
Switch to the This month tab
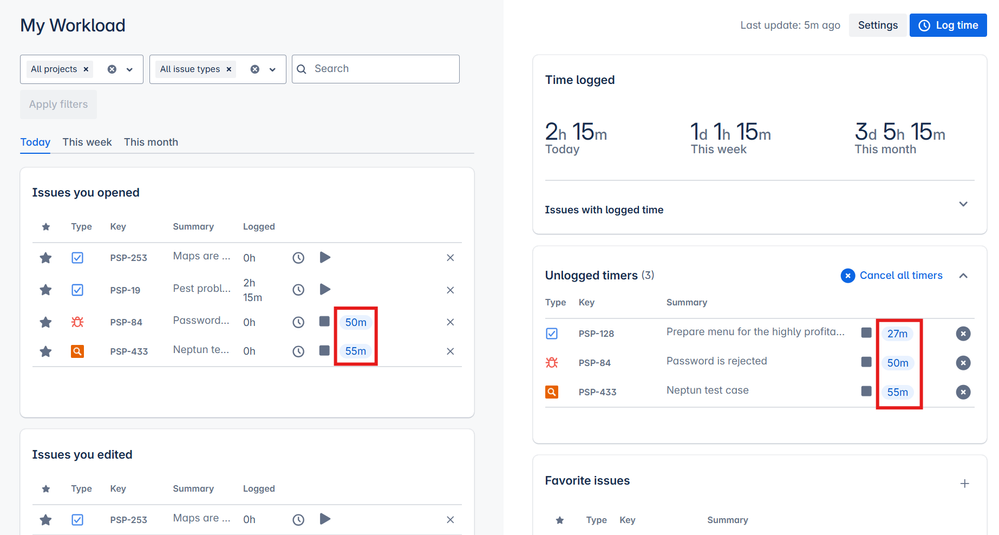coord(151,142)
